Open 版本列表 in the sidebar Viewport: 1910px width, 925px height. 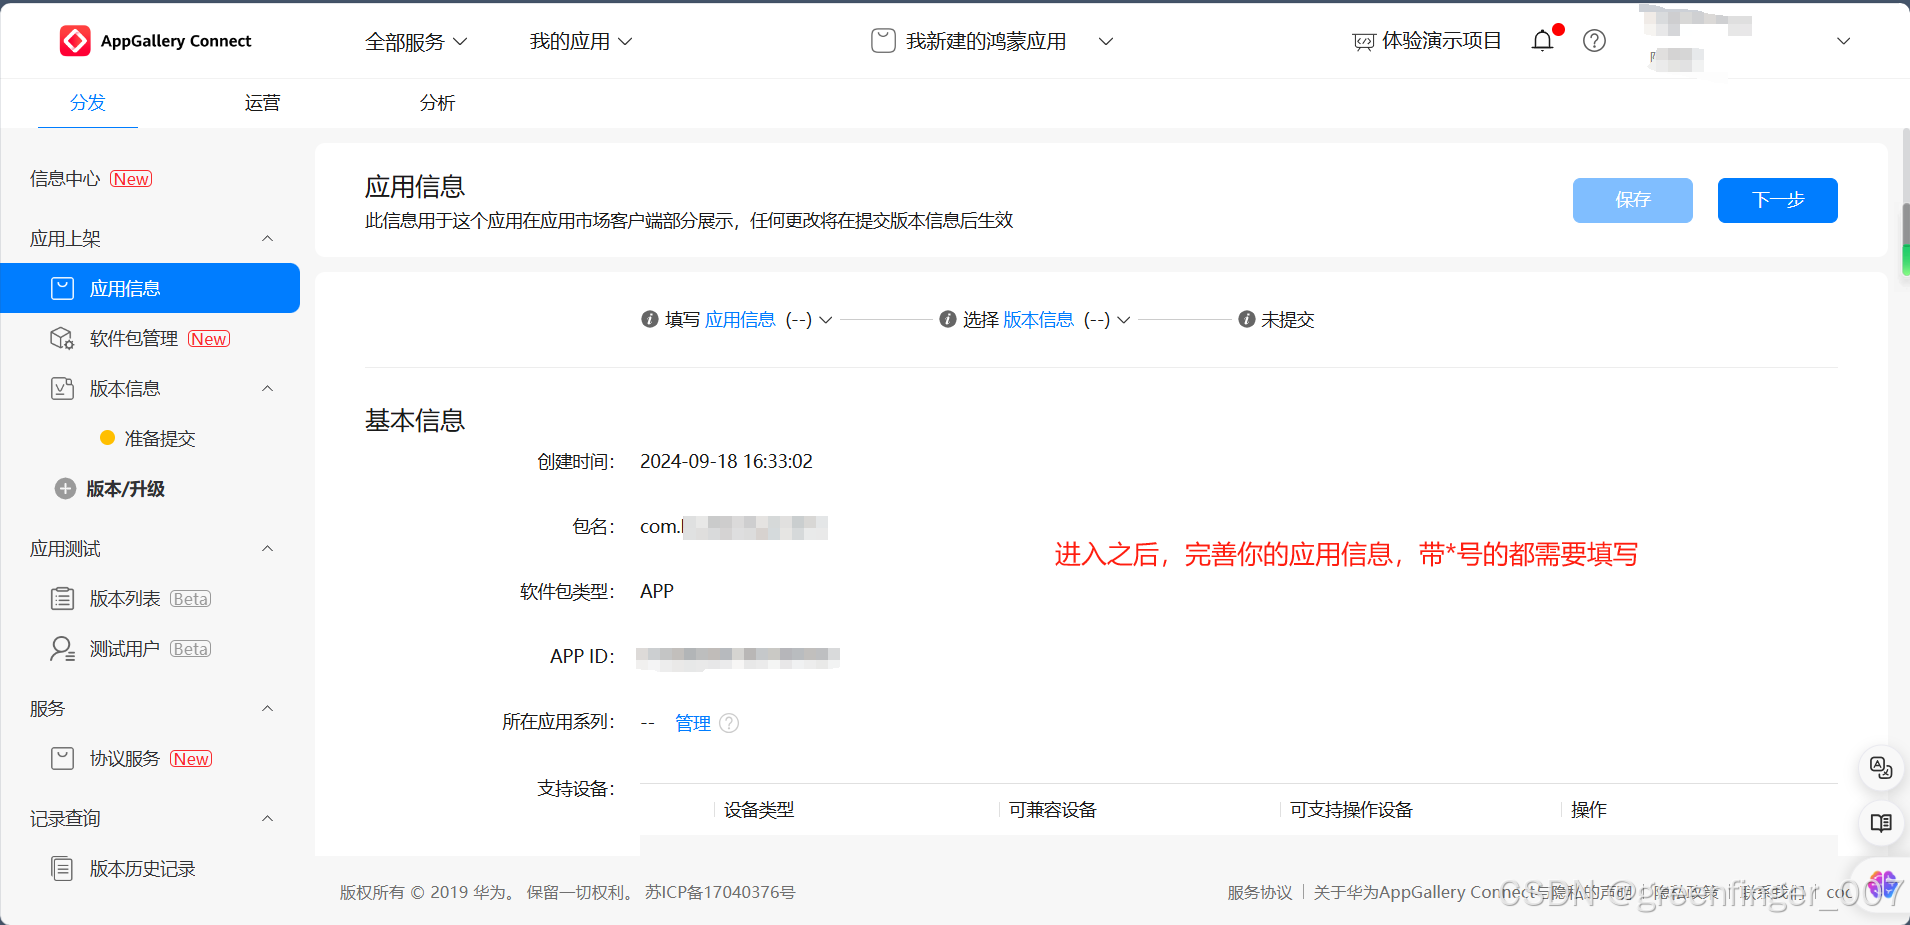tap(125, 598)
